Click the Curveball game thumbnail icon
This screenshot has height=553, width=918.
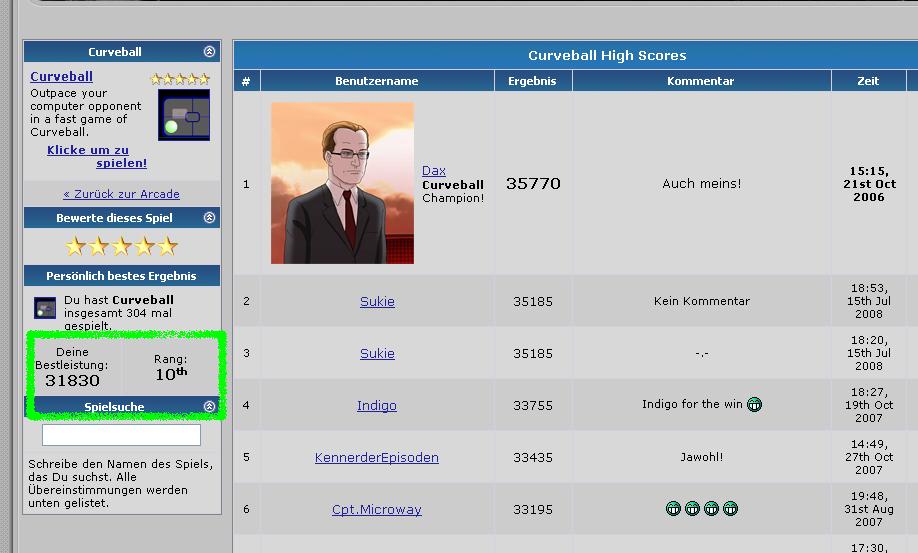pyautogui.click(x=184, y=115)
